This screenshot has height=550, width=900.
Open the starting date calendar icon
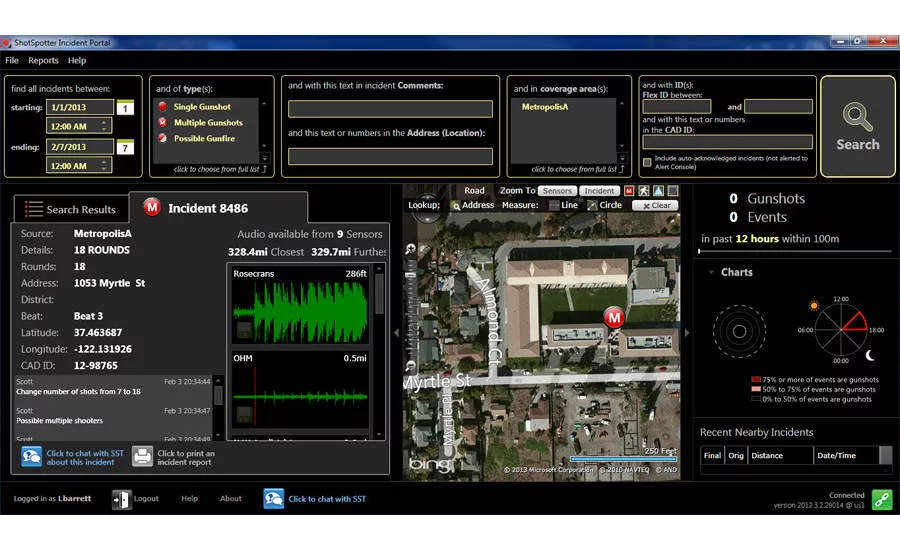[125, 107]
